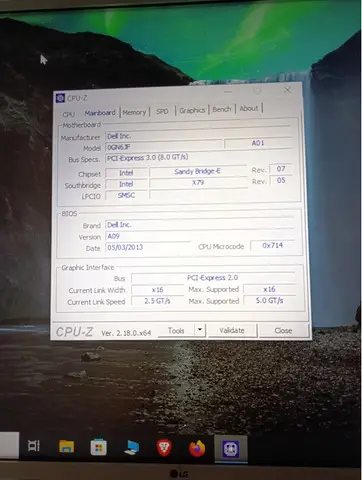Select the Mainboard tab

[100, 113]
